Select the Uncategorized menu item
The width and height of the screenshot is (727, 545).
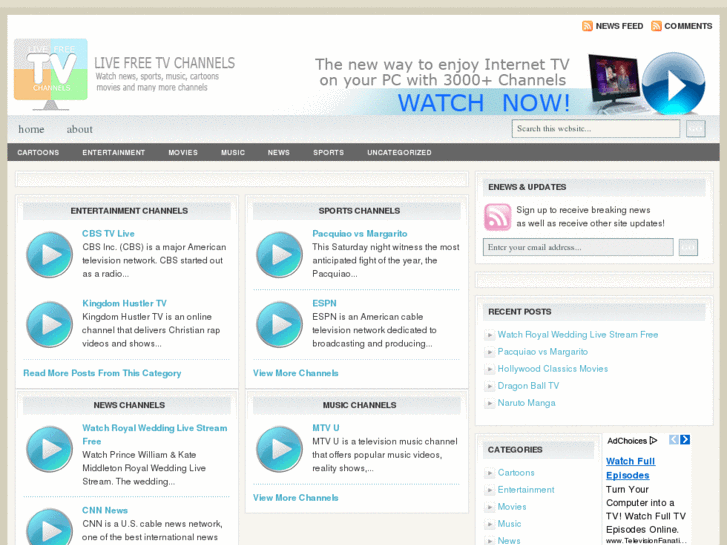click(399, 153)
